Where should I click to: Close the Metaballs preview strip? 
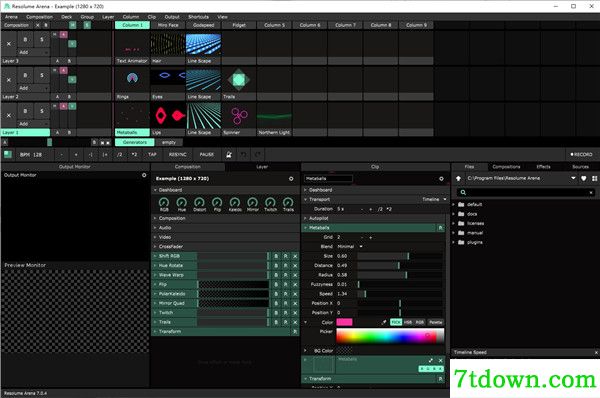tap(440, 360)
